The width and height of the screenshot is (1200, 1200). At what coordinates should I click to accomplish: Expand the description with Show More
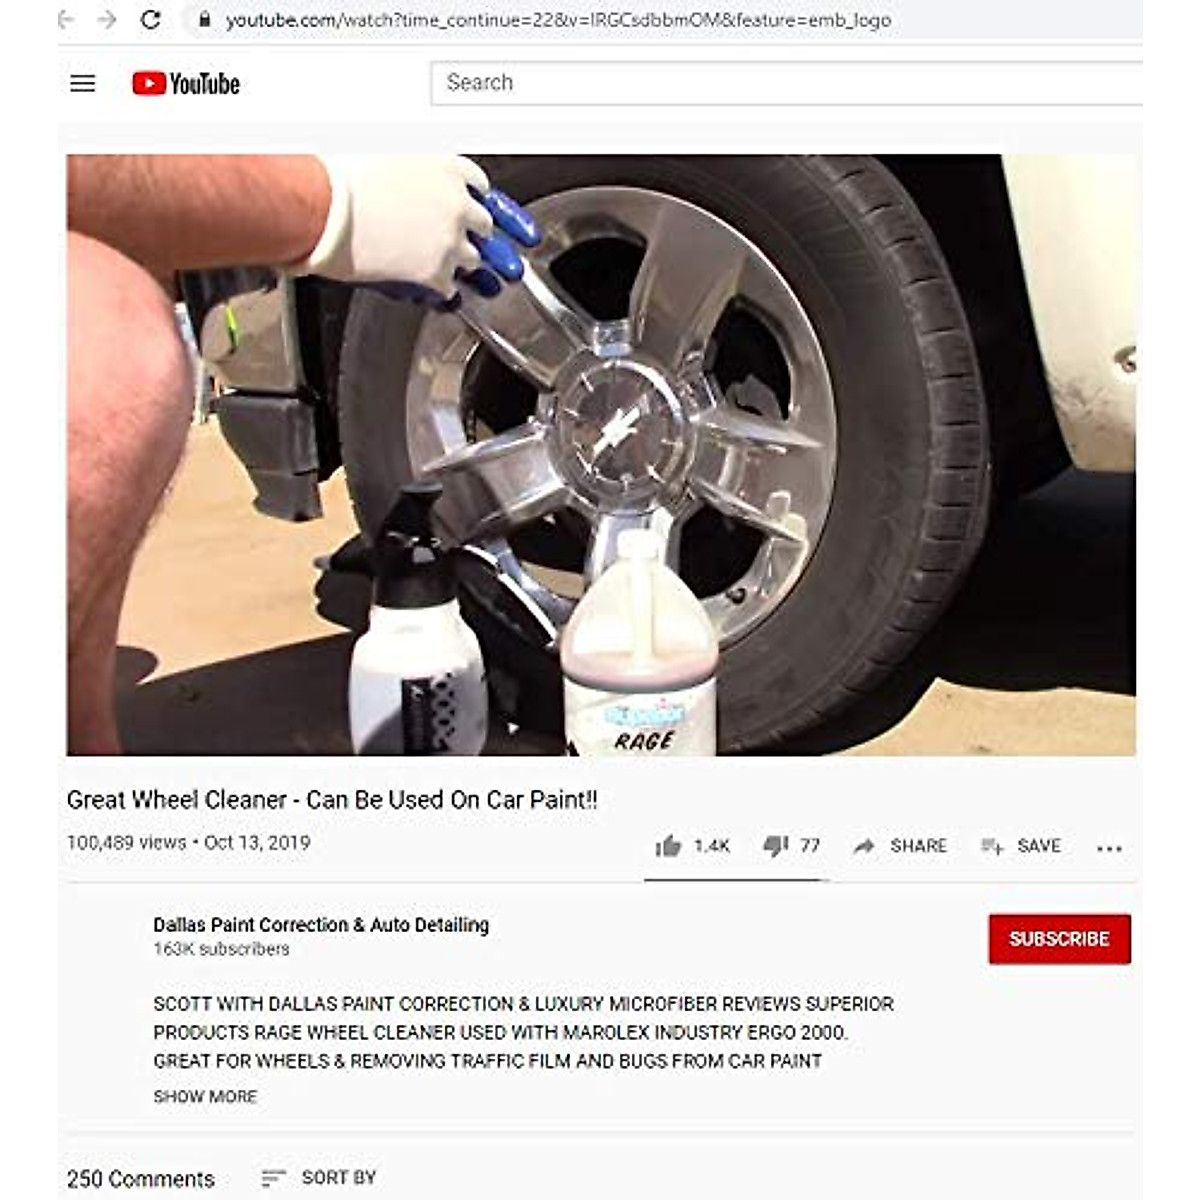[x=205, y=1096]
